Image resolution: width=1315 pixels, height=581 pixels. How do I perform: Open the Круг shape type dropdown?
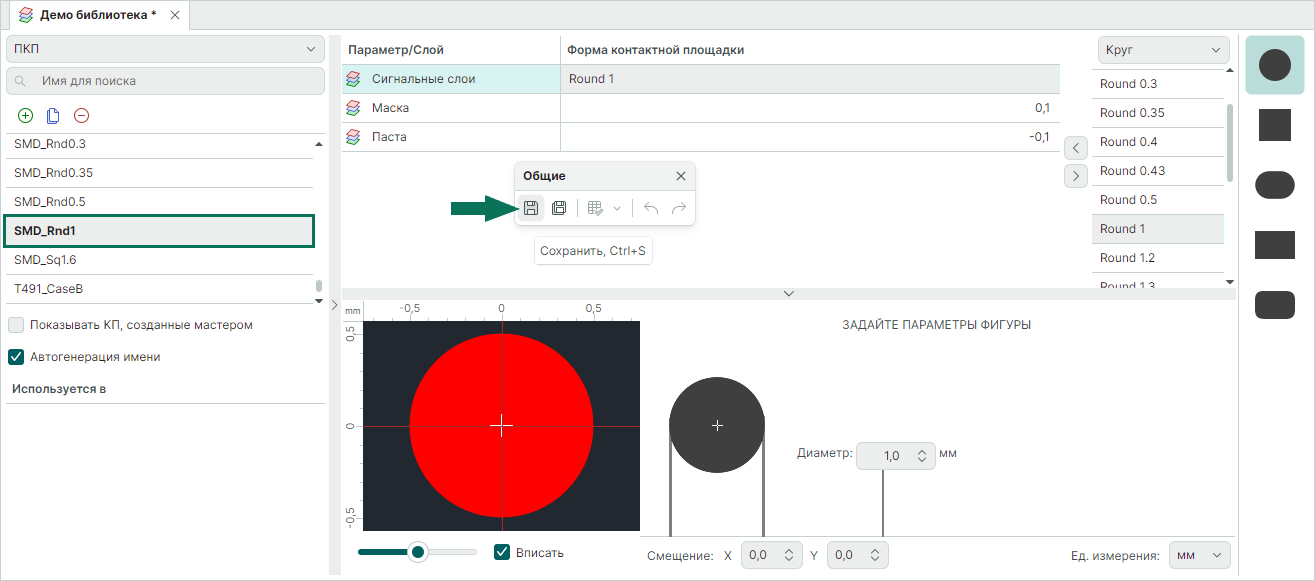point(1163,49)
